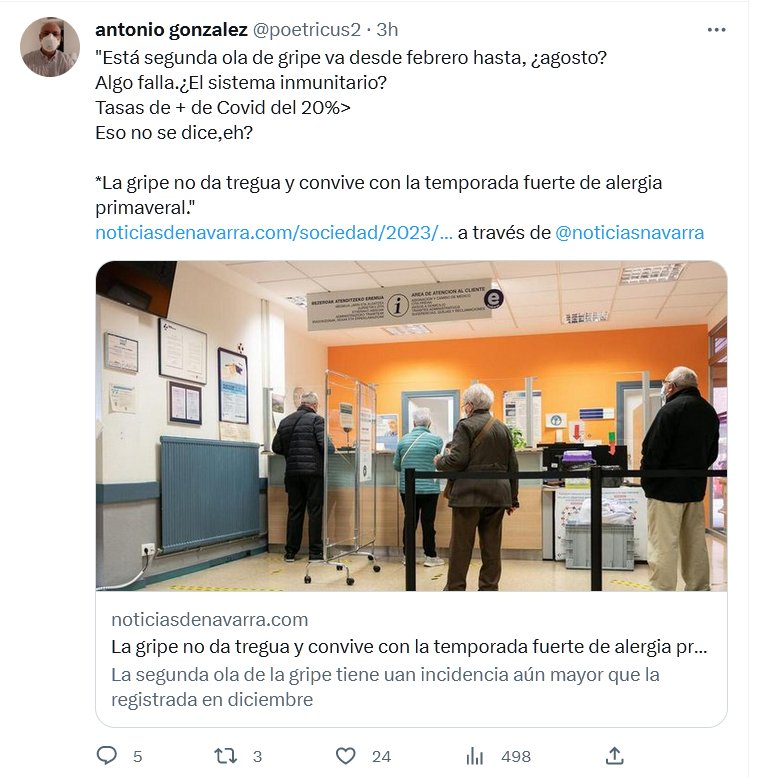758x778 pixels.
Task: Open antonio gonzalez profile avatar
Action: [50, 47]
